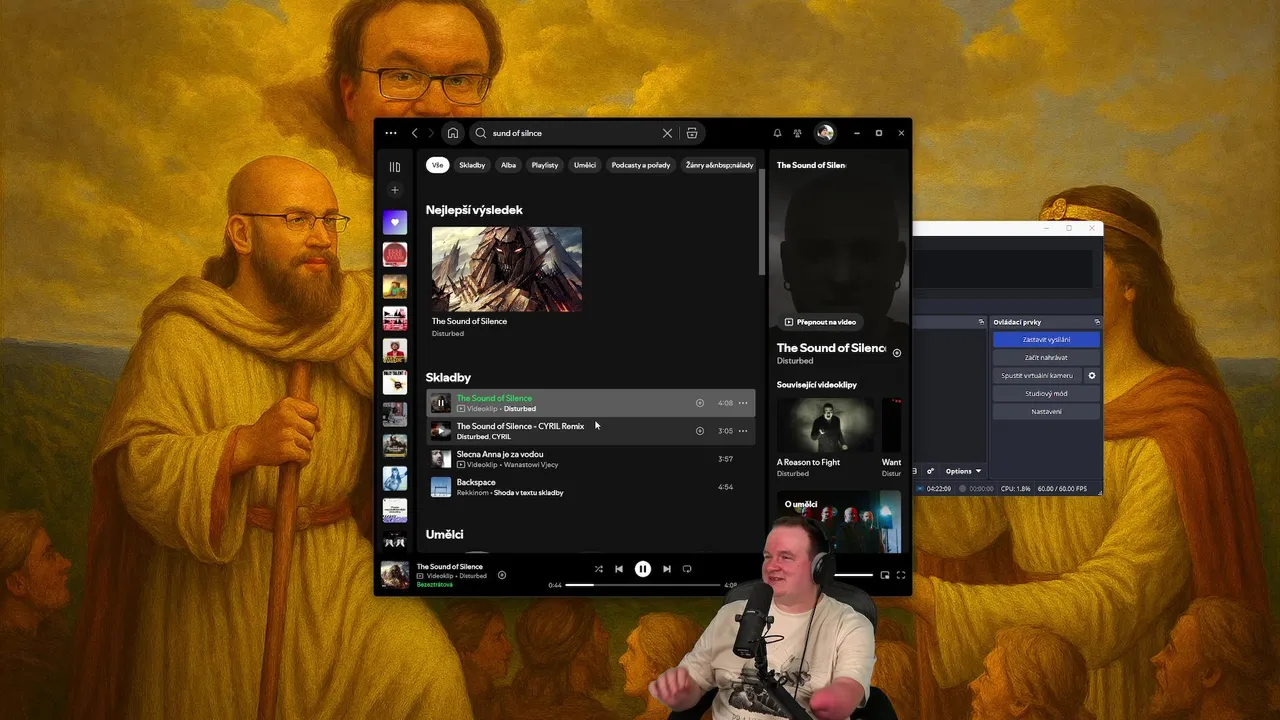Click Zastavit vysílání in OBS
The height and width of the screenshot is (720, 1280).
click(1046, 340)
